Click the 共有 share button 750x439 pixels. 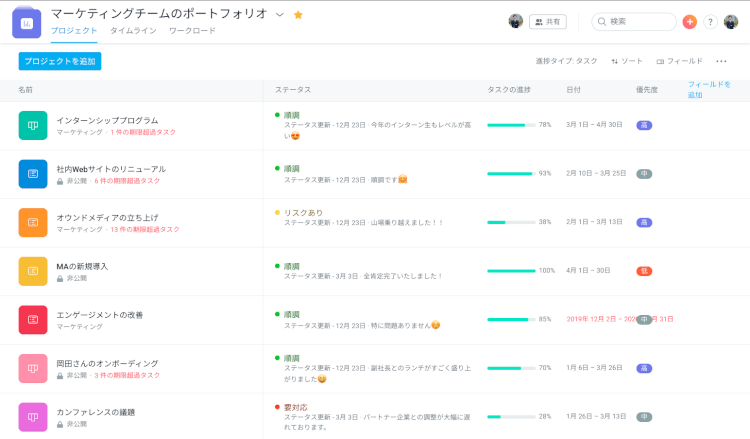coord(548,22)
